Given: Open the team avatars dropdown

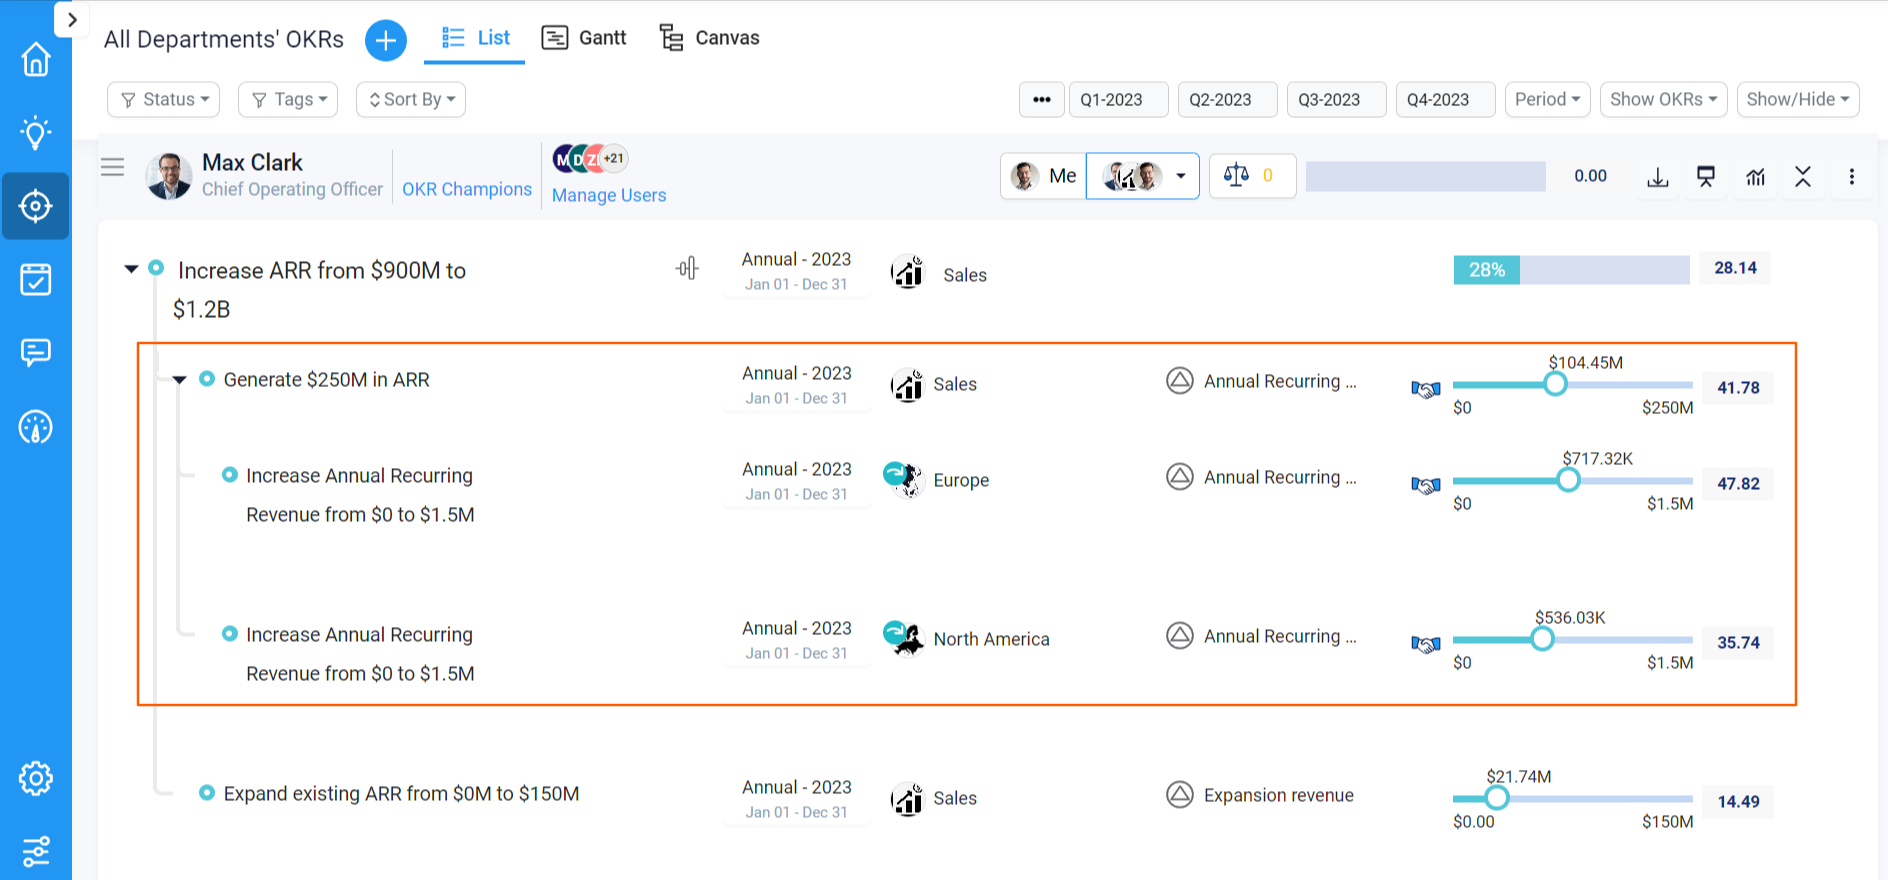Looking at the screenshot, I should point(1143,176).
